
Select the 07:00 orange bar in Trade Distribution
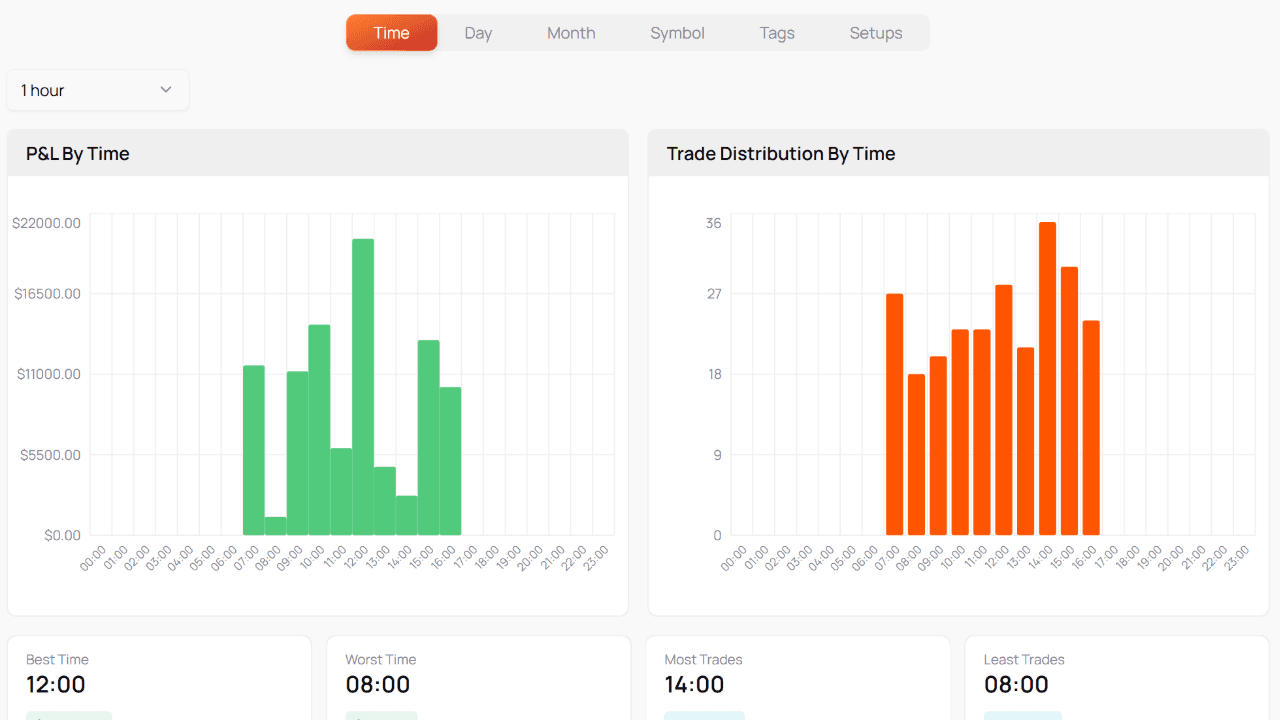click(894, 414)
